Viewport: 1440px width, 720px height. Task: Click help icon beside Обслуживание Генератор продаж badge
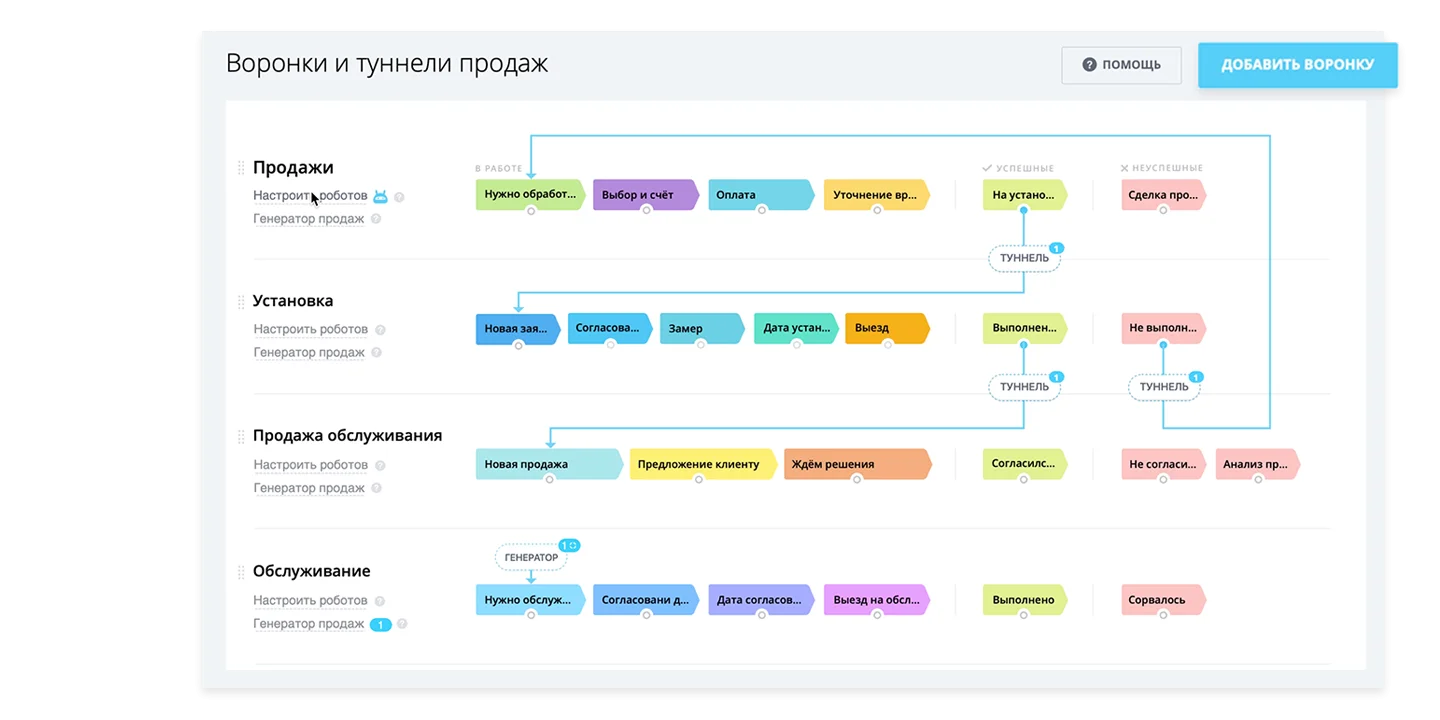(x=402, y=625)
